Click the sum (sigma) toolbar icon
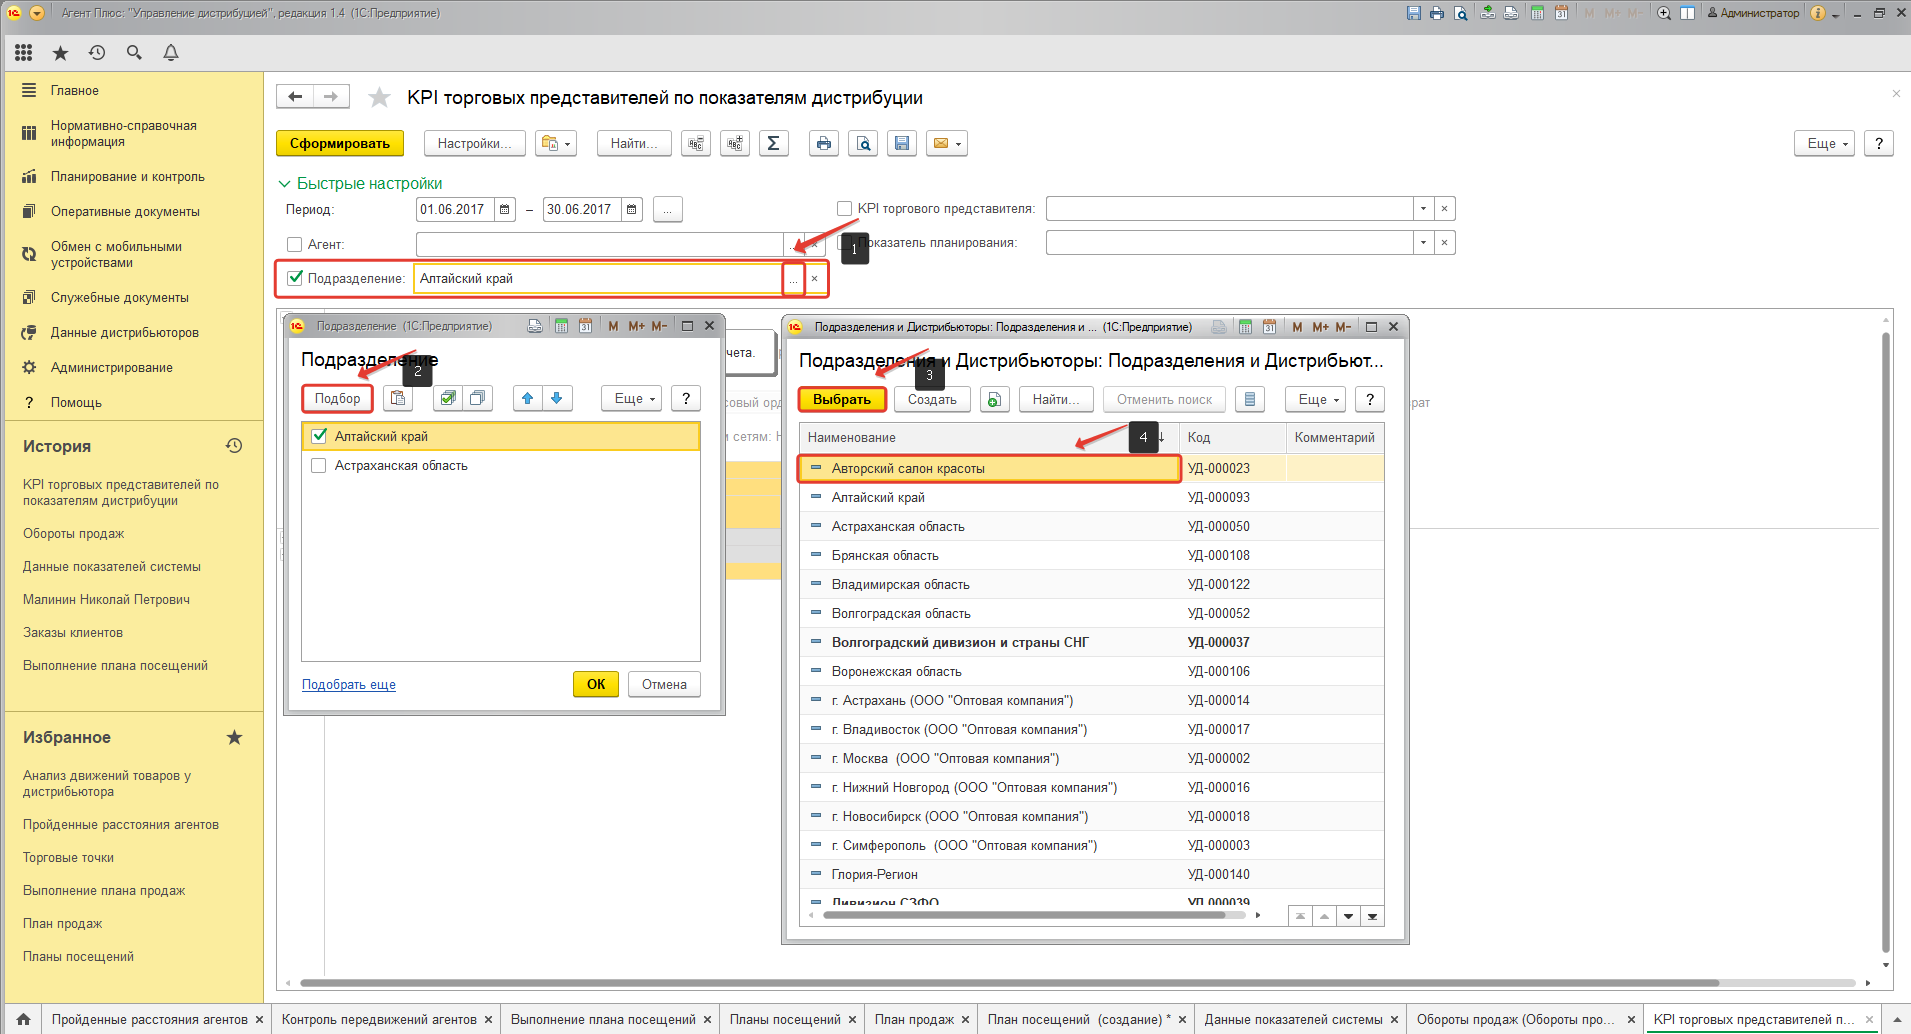Screen dimensions: 1911x1034 (x=773, y=143)
